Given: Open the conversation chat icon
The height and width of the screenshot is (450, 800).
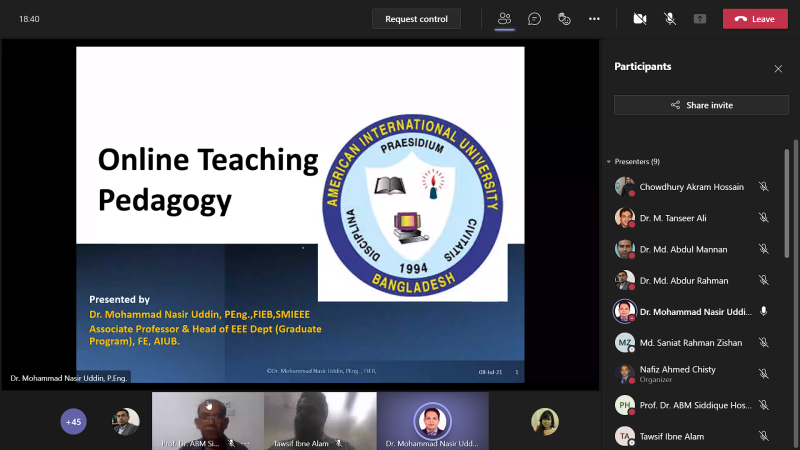Looking at the screenshot, I should pyautogui.click(x=534, y=19).
